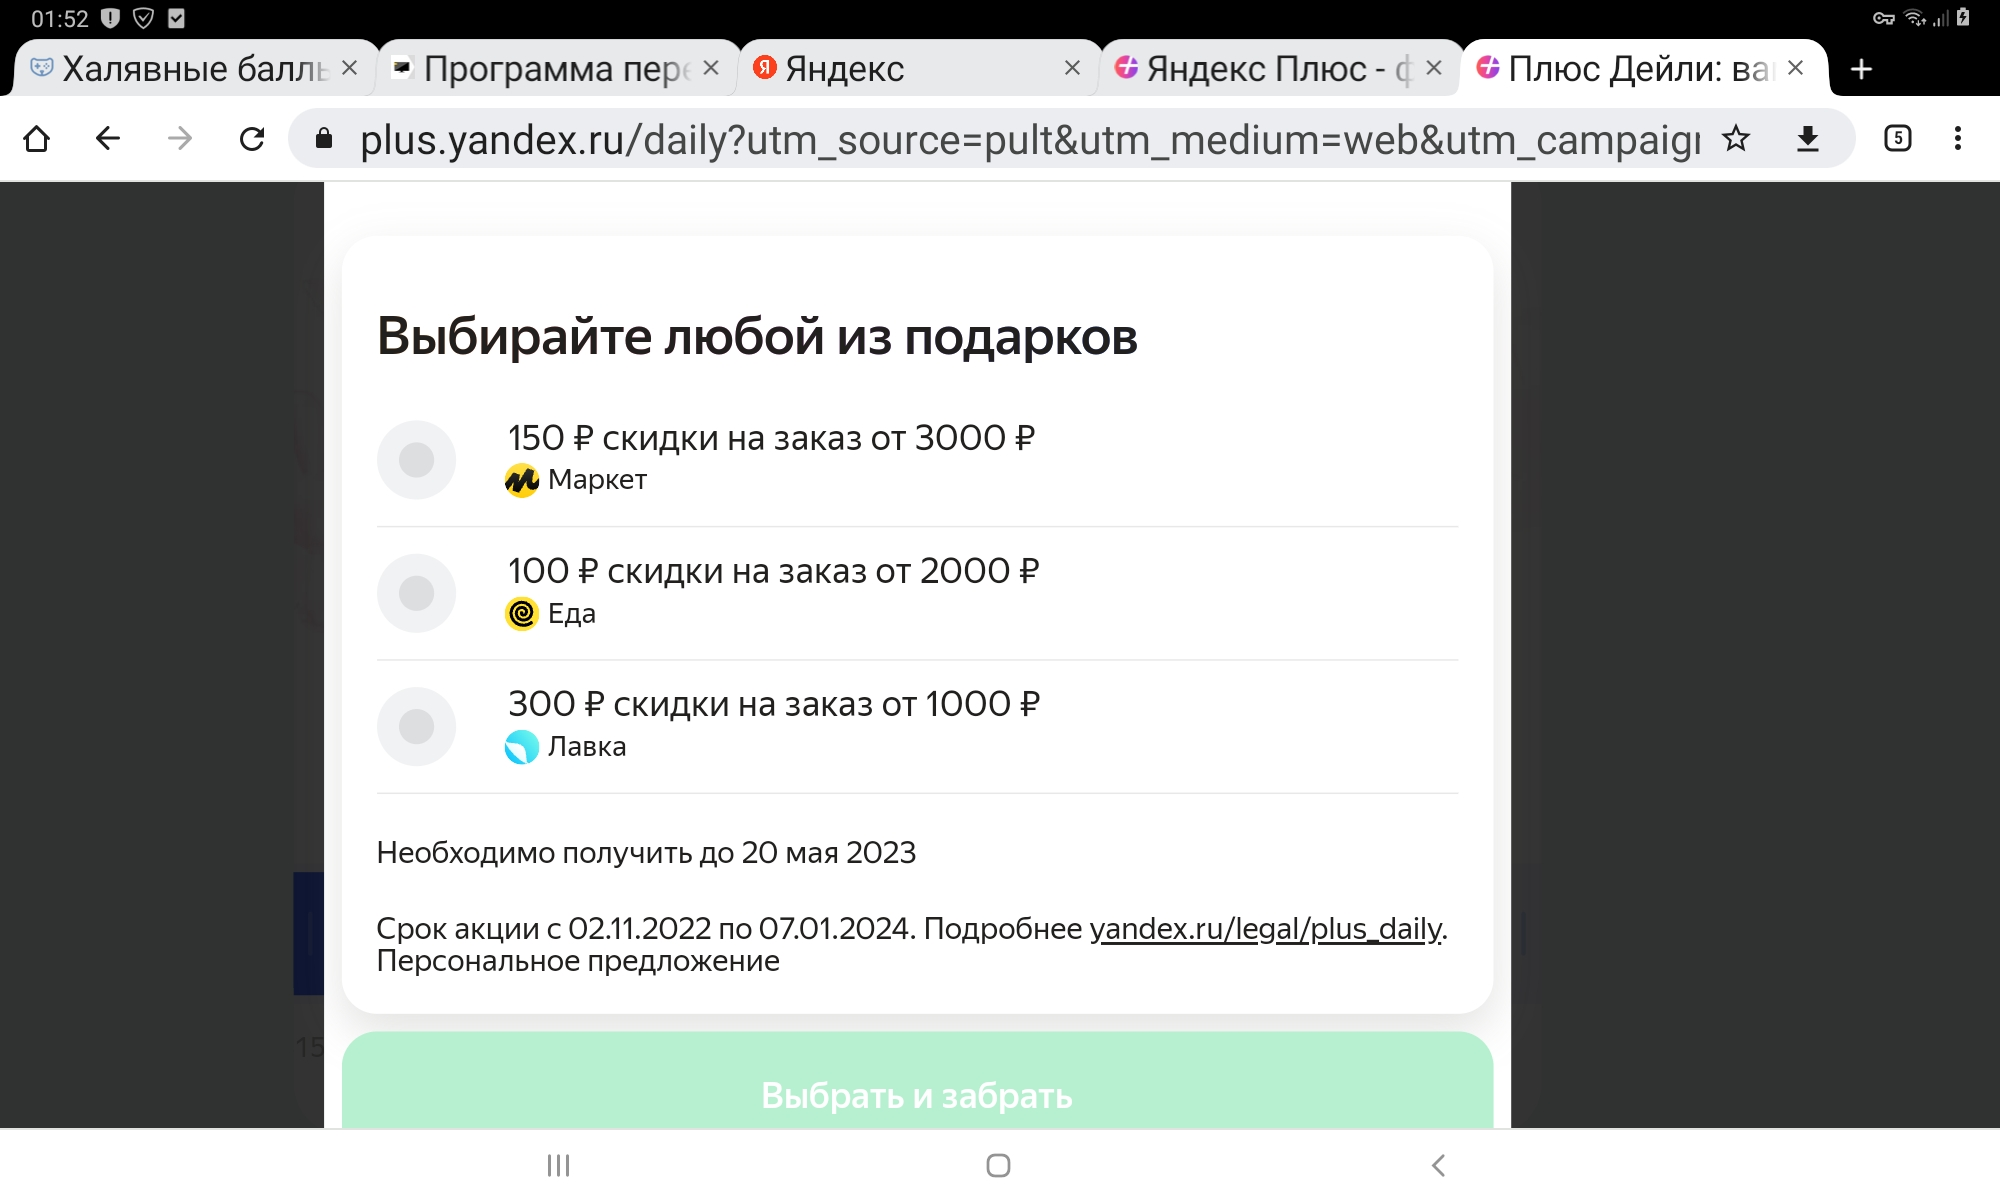2000x1200 pixels.
Task: Click the Яндекс Маркет logo icon
Action: coord(522,480)
